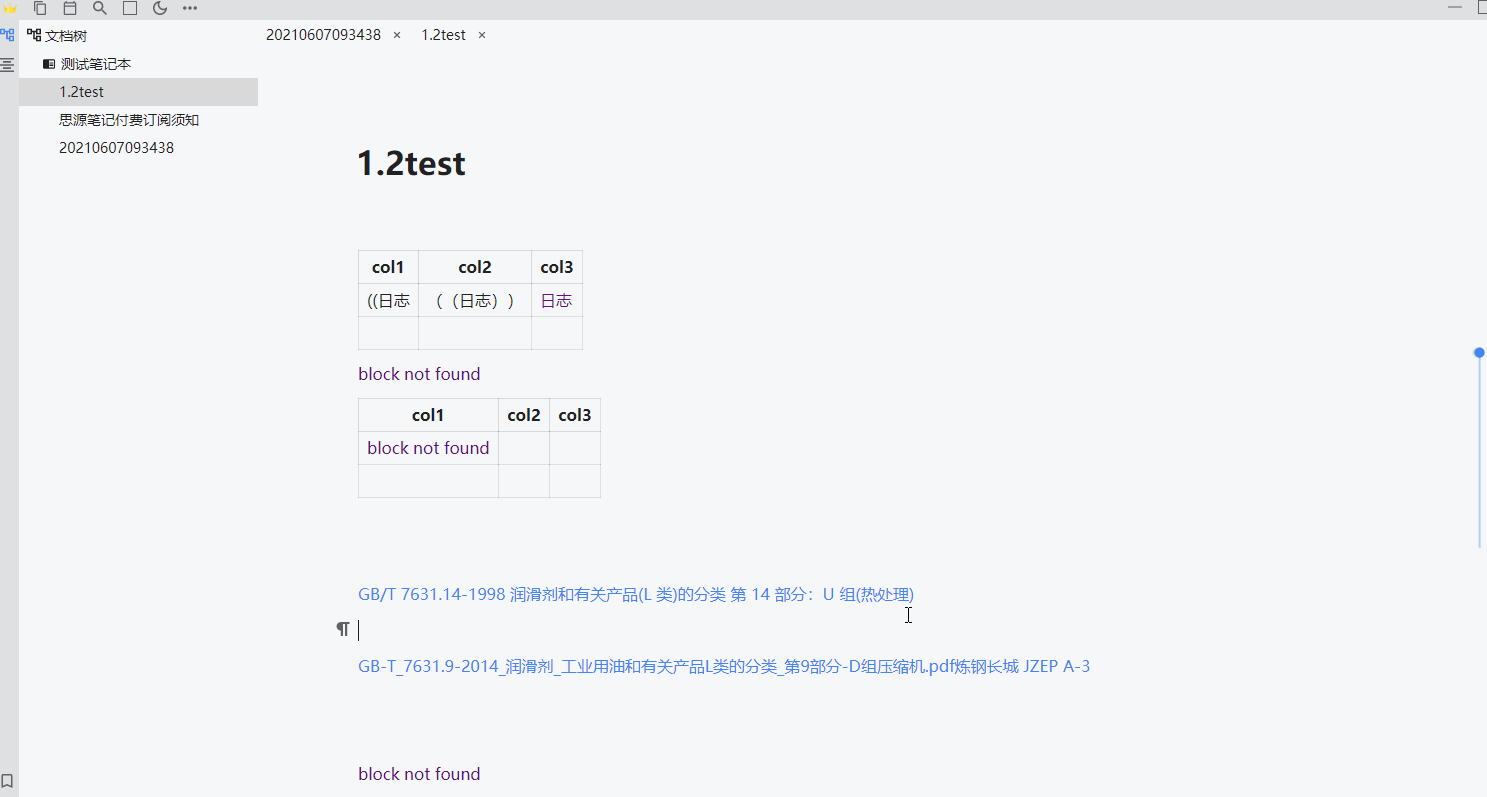Viewport: 1487px width, 797px height.
Task: Click the 1.2test document title
Action: (x=412, y=164)
